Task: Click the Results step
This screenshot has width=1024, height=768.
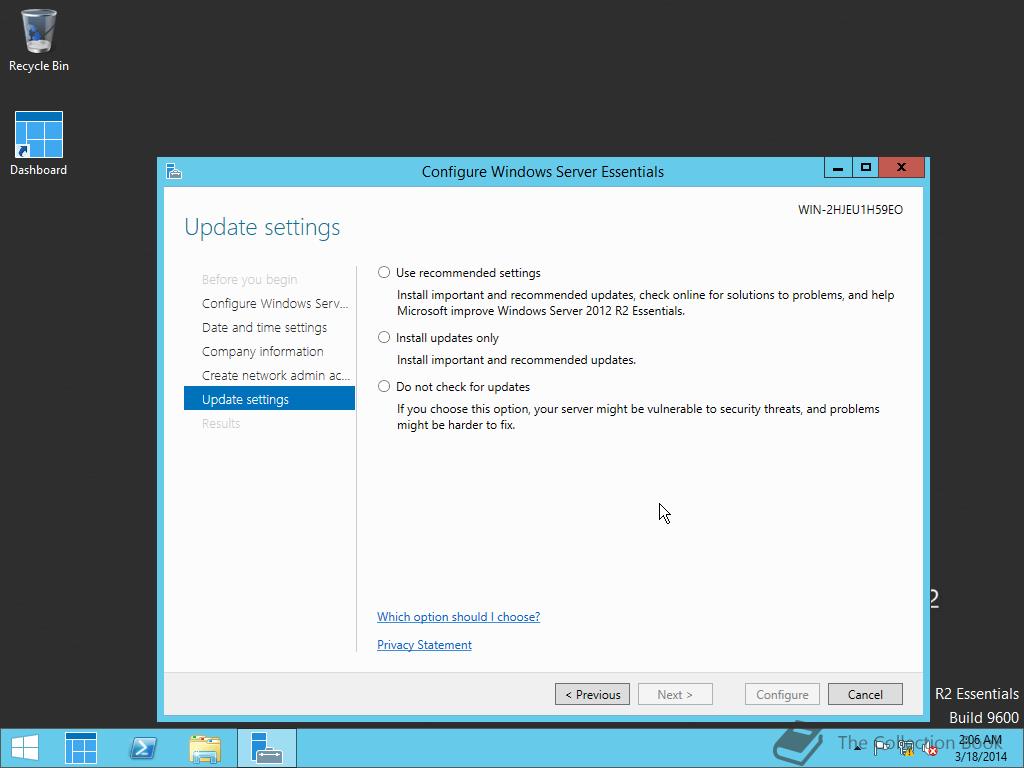Action: (221, 423)
